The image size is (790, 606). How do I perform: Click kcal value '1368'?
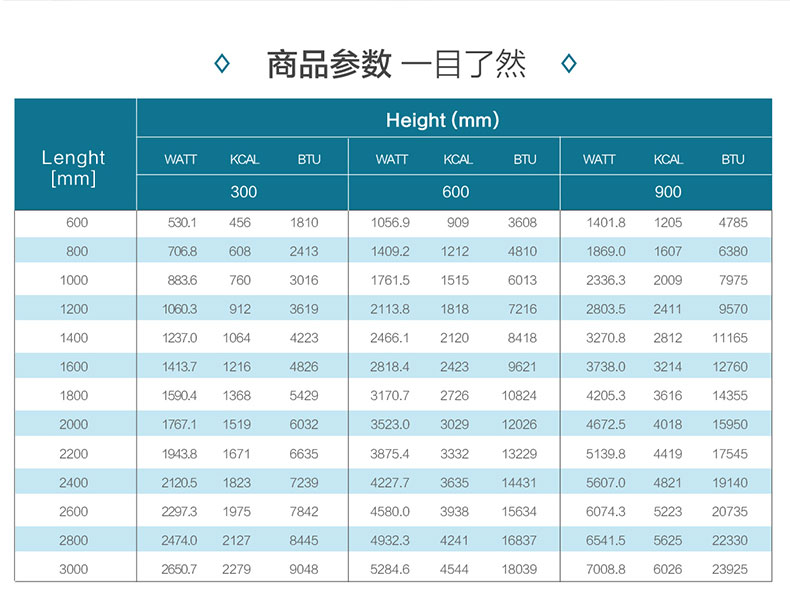[237, 395]
